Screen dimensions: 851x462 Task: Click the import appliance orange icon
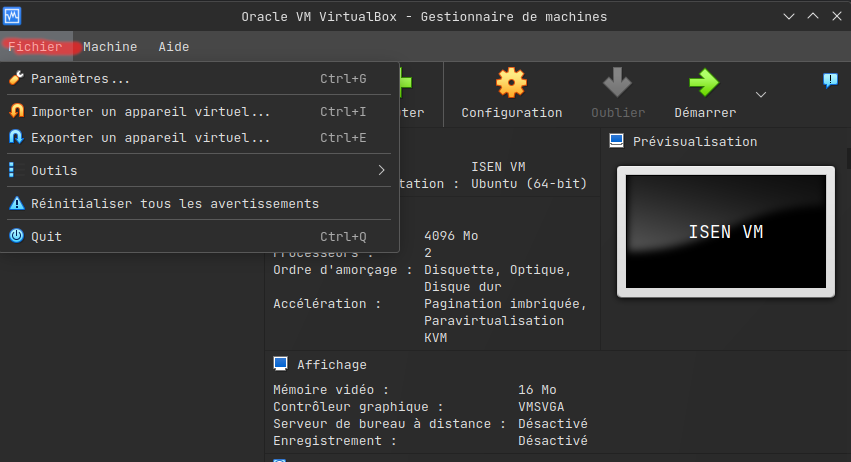coord(16,111)
